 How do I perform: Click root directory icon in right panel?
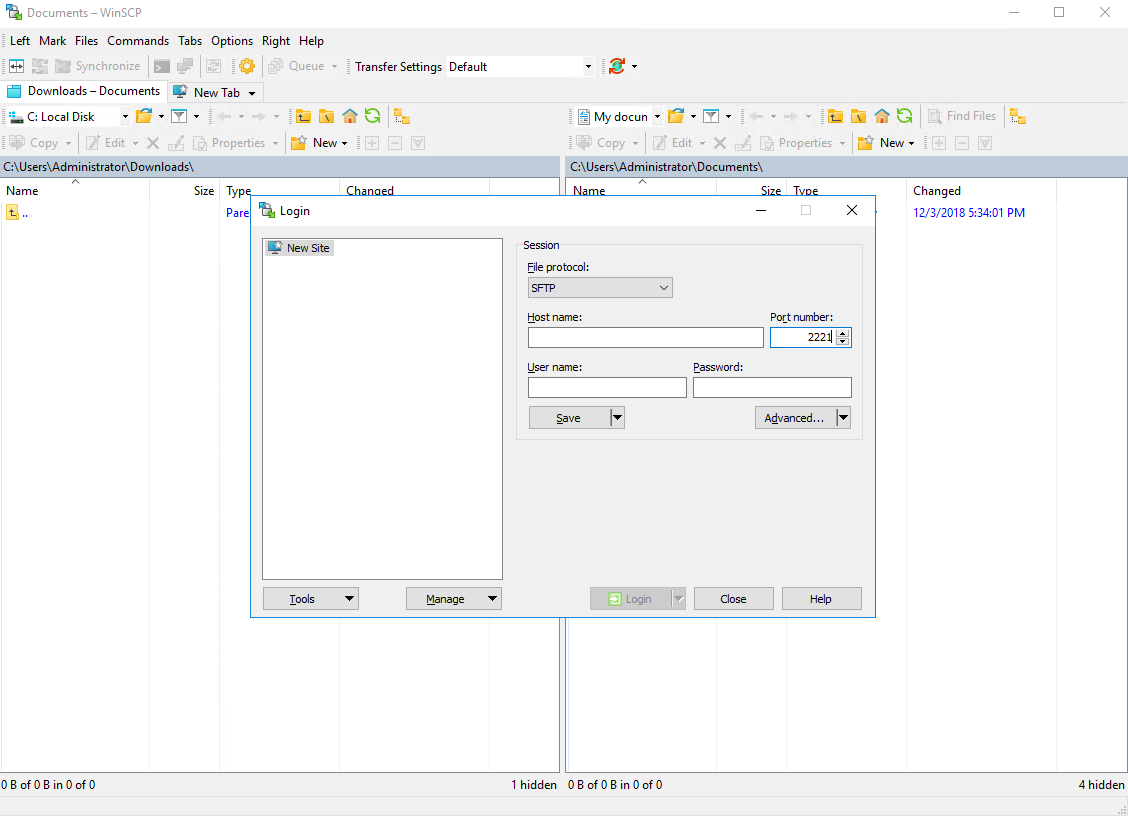click(x=858, y=116)
